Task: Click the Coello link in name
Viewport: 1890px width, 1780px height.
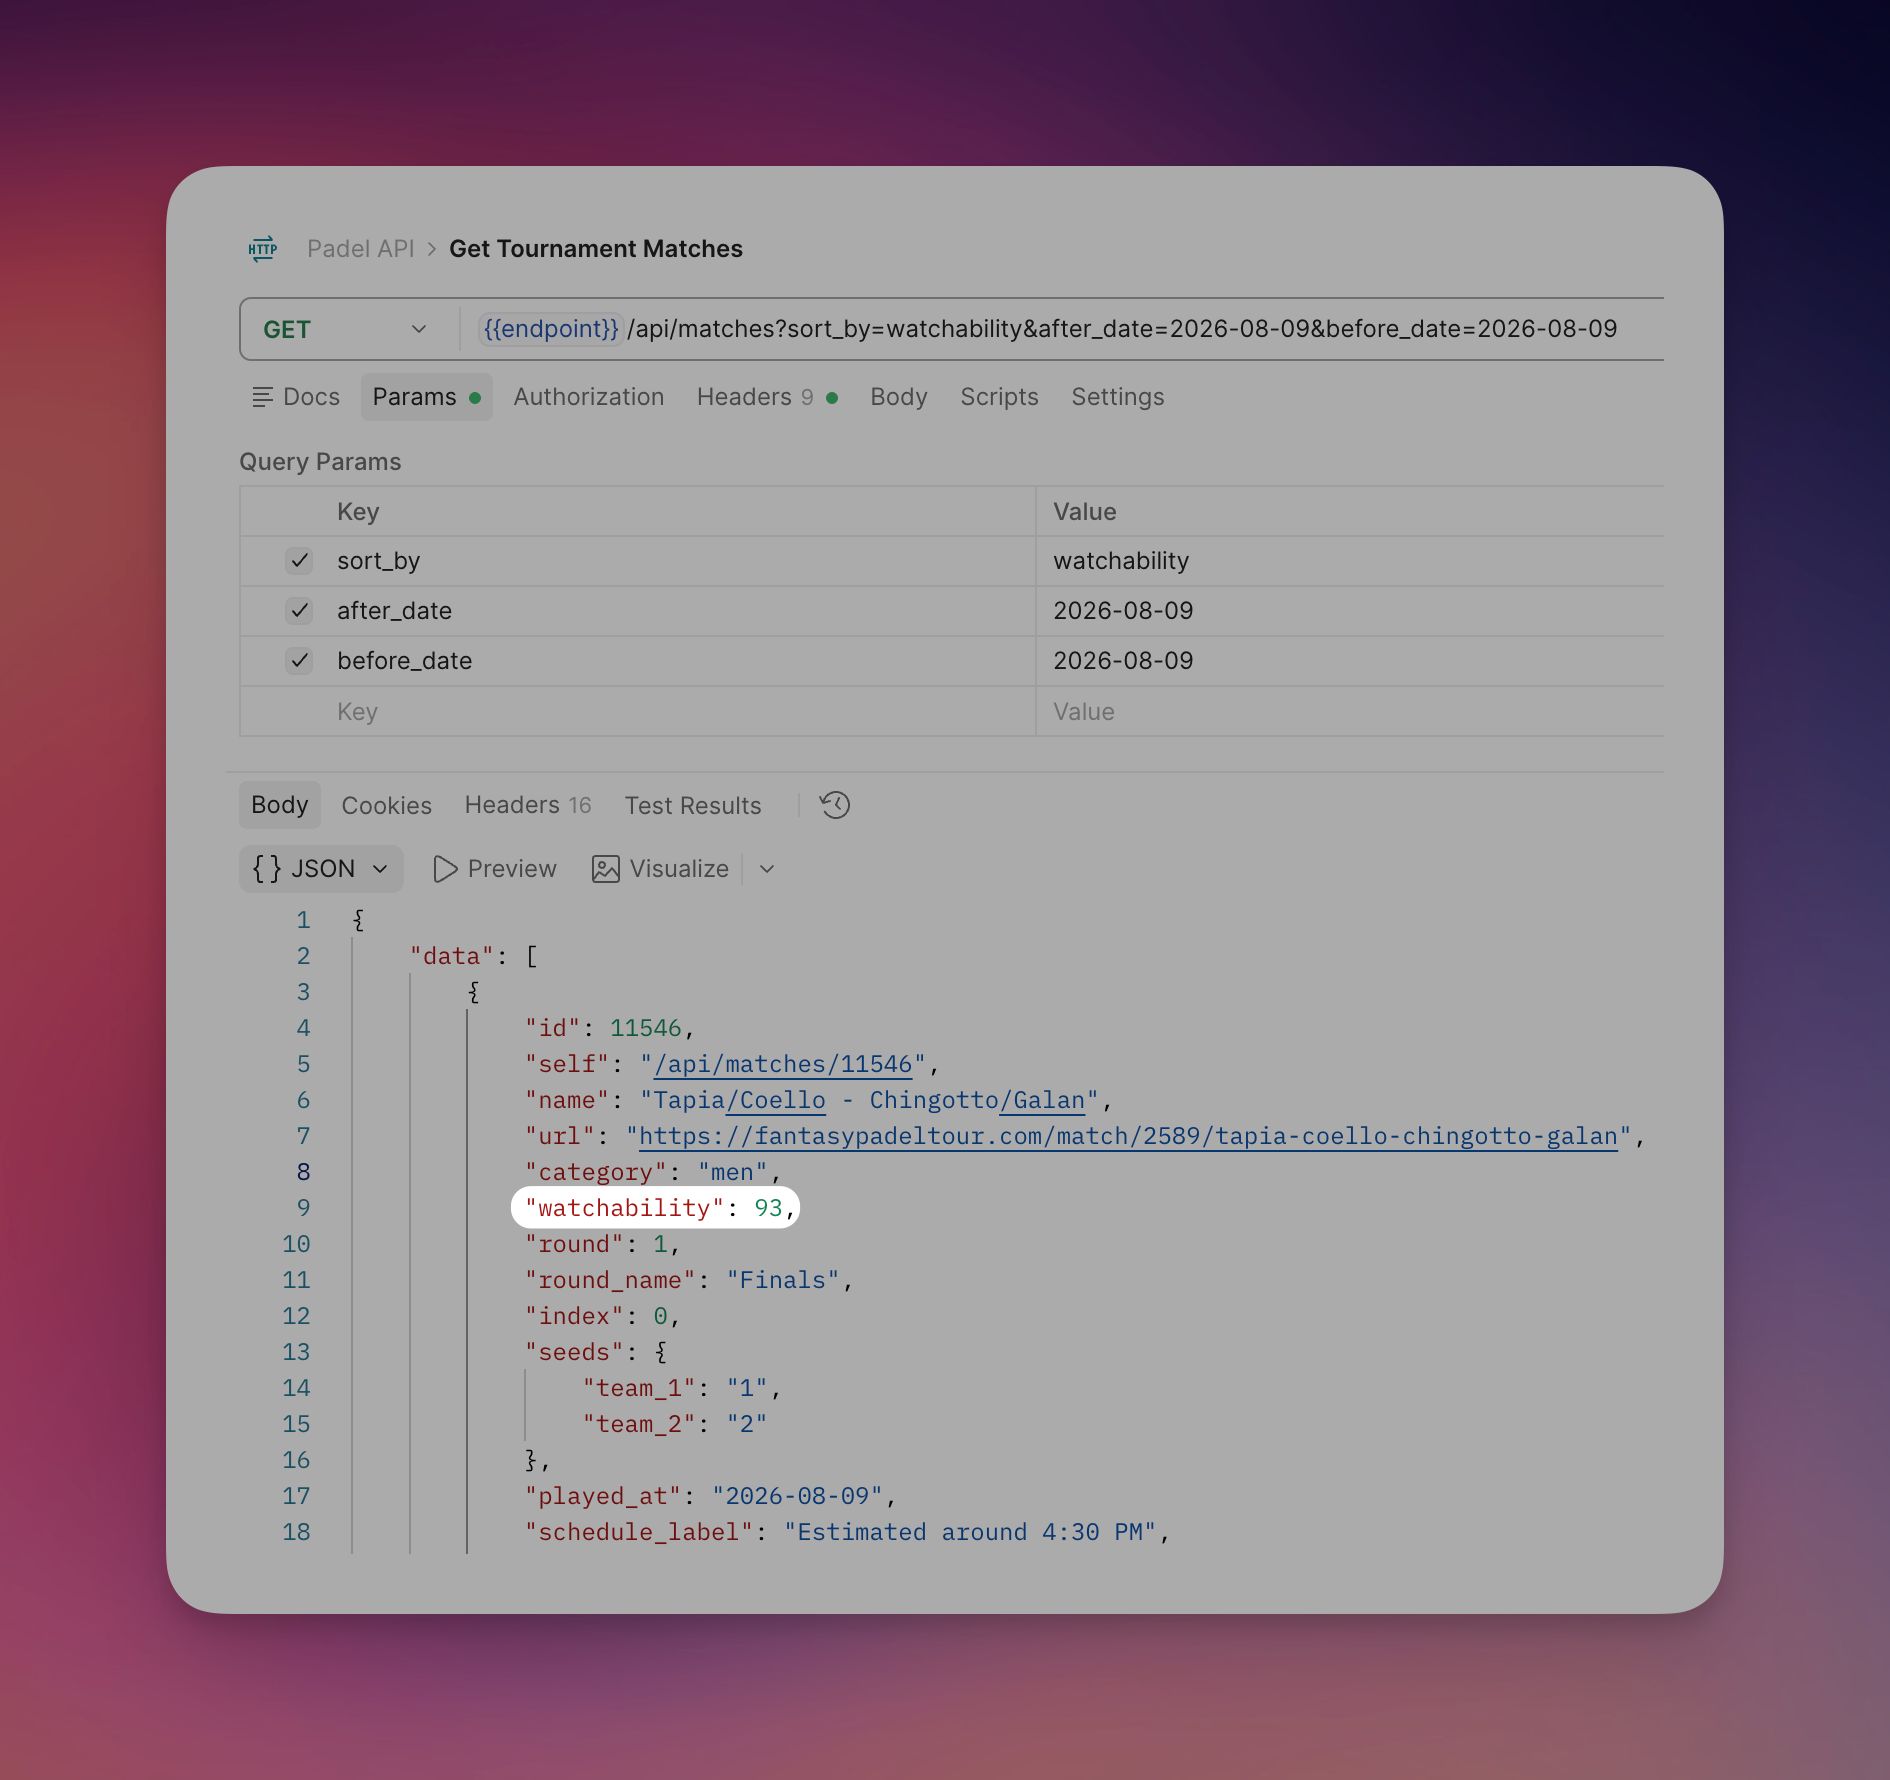Action: (776, 1100)
